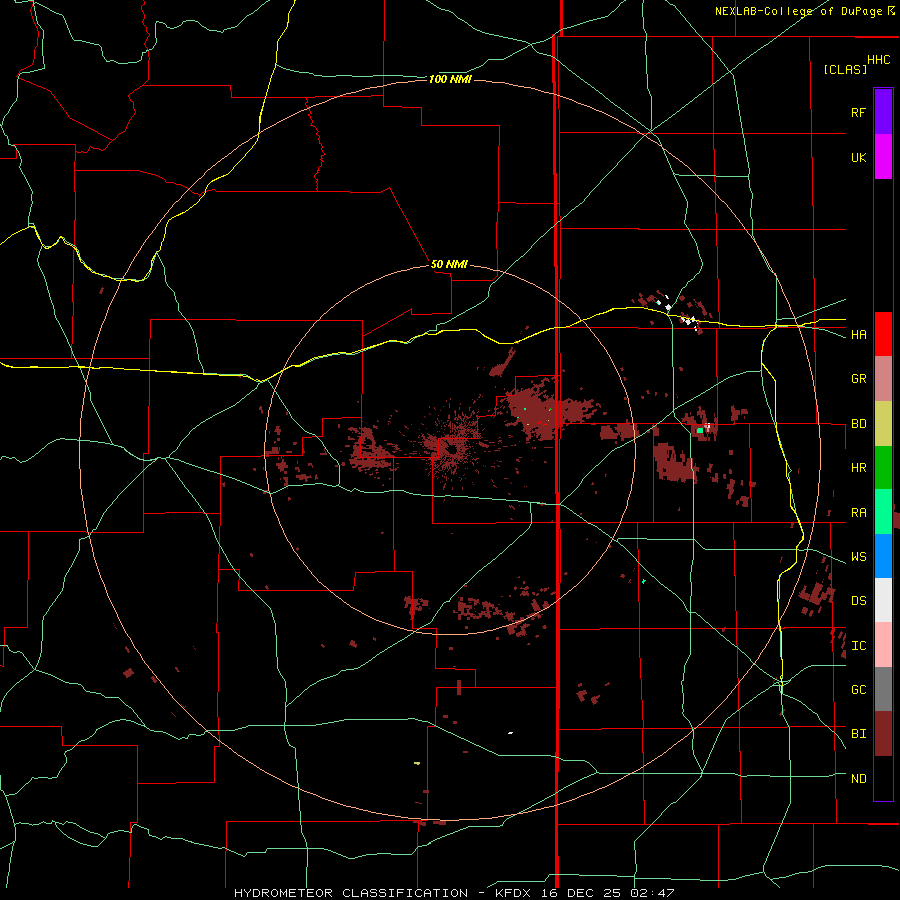Click the 'RA' legend label

coord(858,513)
